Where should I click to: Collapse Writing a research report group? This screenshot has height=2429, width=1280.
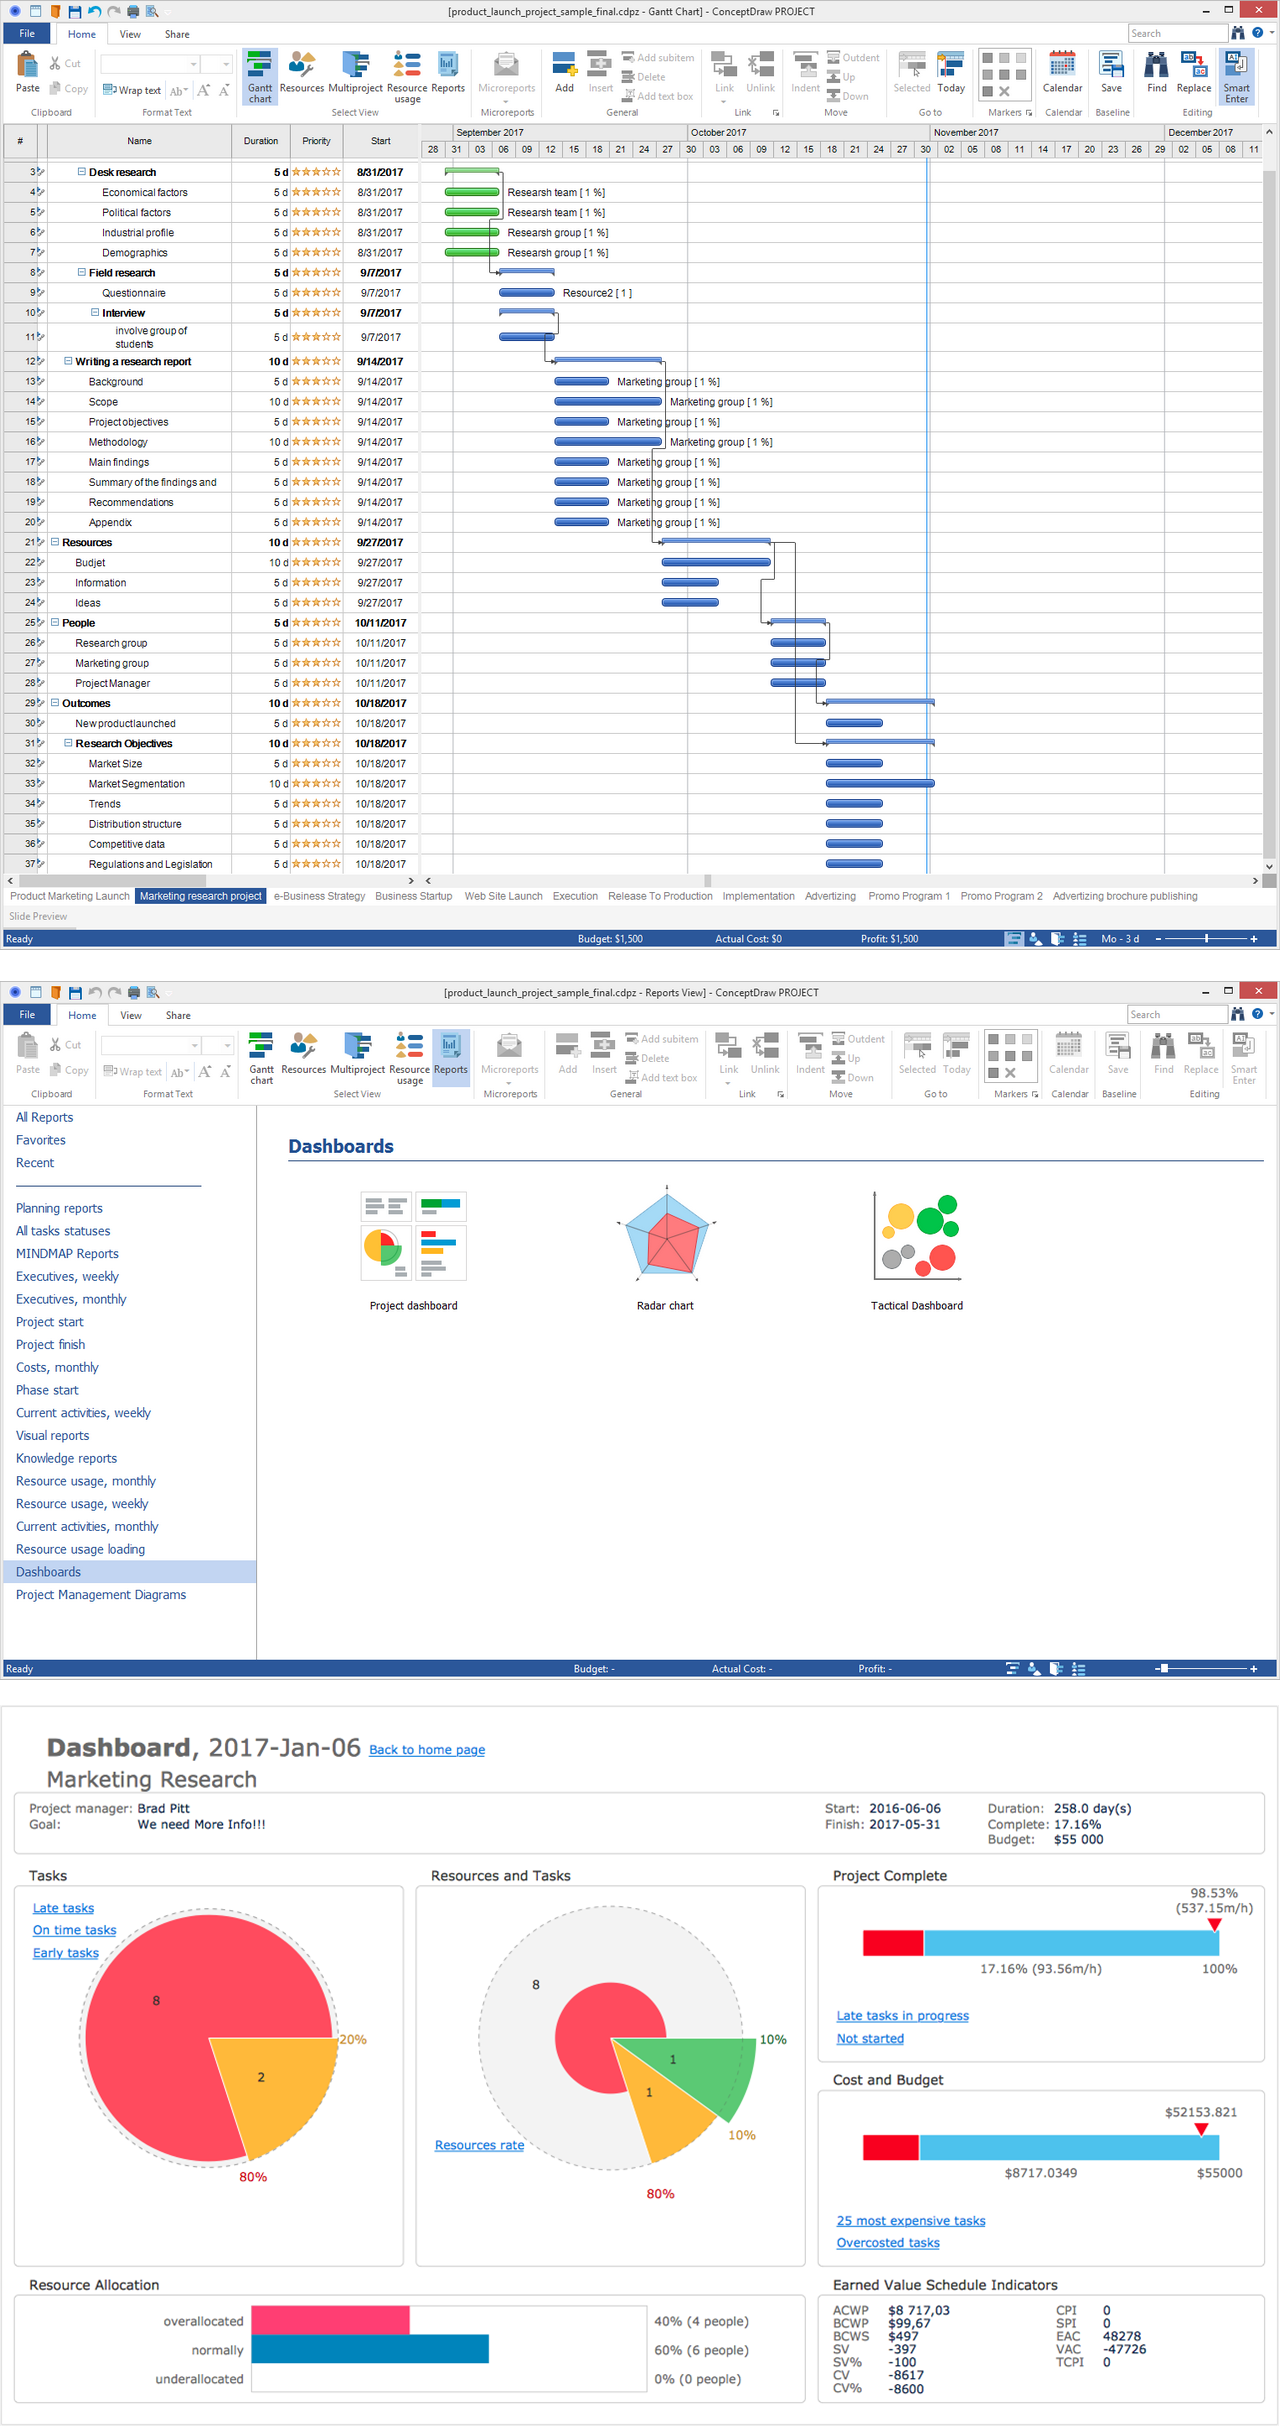68,361
